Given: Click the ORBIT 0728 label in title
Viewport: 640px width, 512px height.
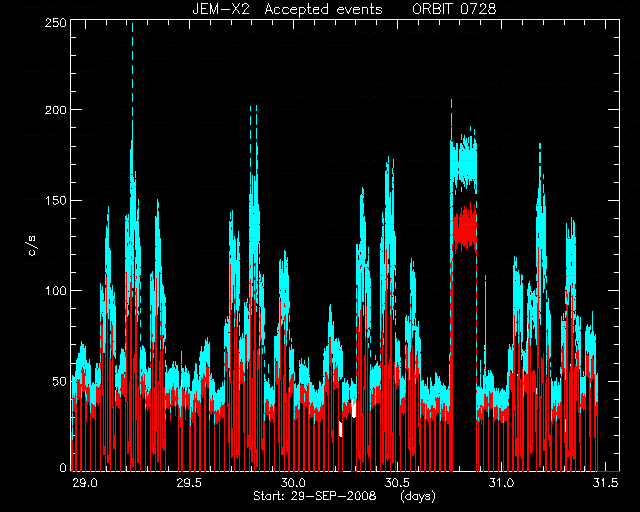Looking at the screenshot, I should 454,9.
